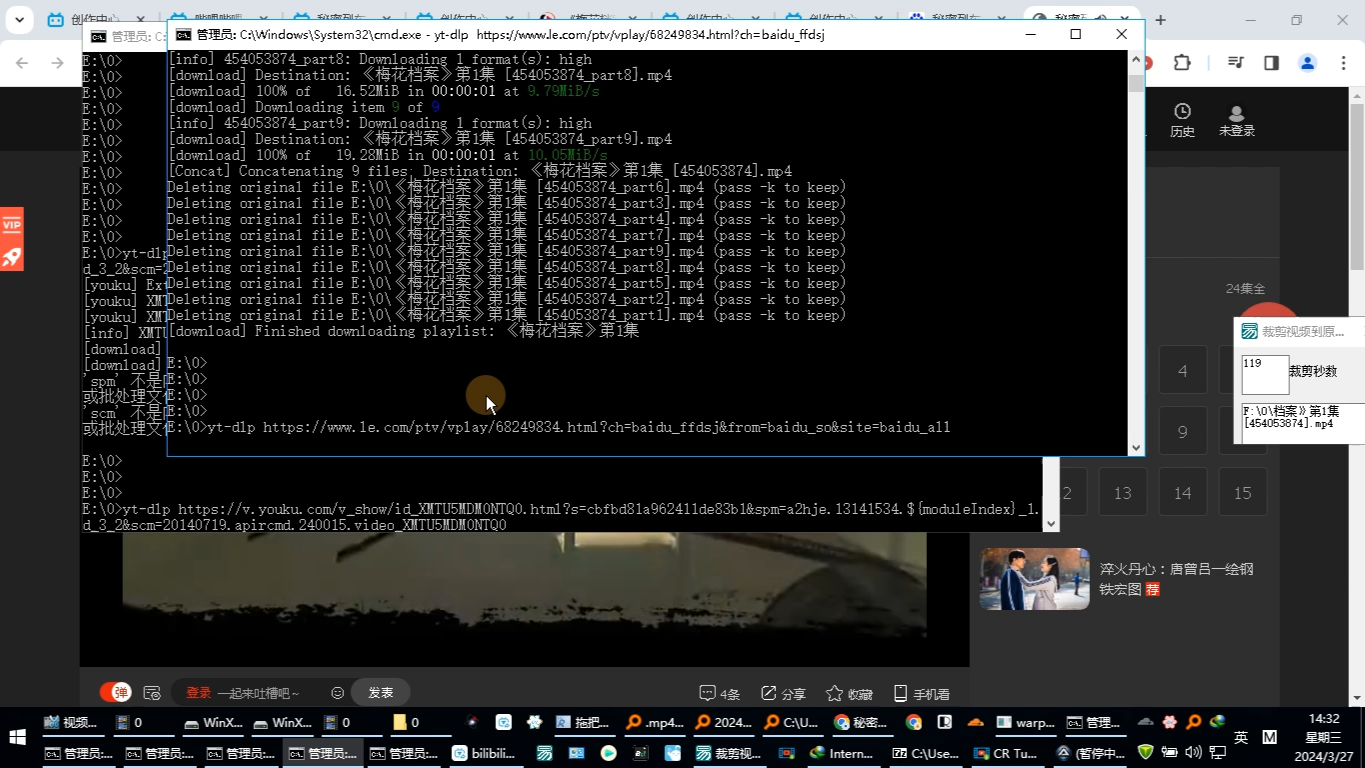Image resolution: width=1365 pixels, height=768 pixels.
Task: Click the 发表 send button
Action: tap(381, 692)
